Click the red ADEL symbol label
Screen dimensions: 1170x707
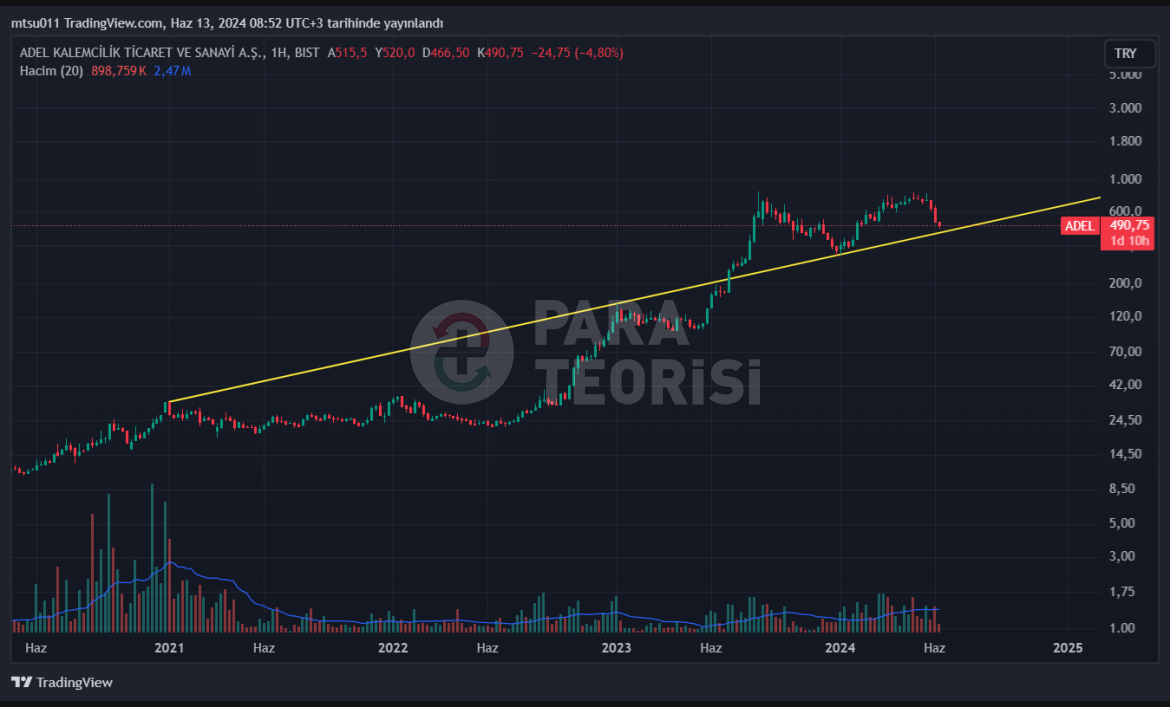point(1079,226)
